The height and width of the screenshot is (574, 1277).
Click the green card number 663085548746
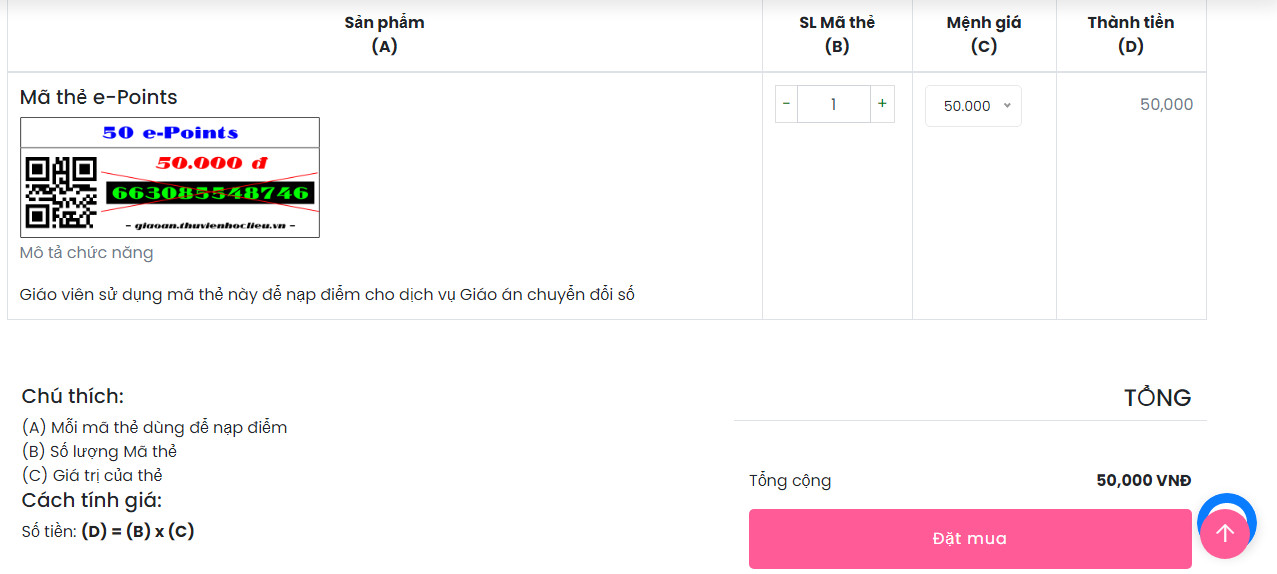[210, 193]
